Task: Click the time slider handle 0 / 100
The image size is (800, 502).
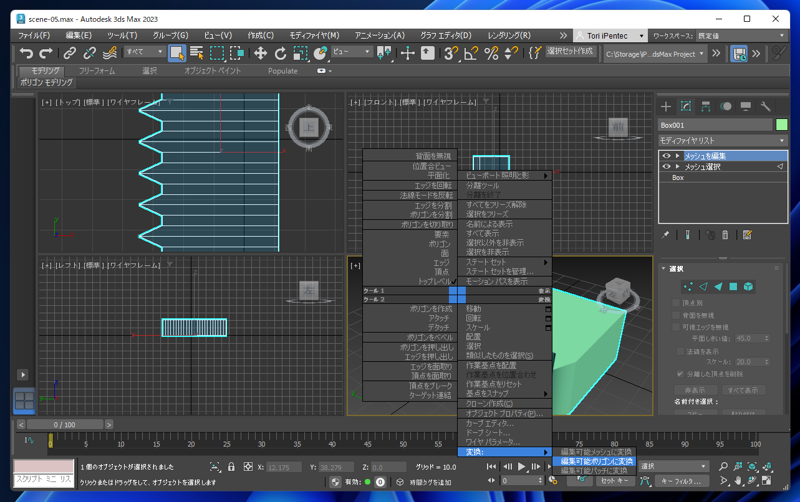Action: coord(65,424)
